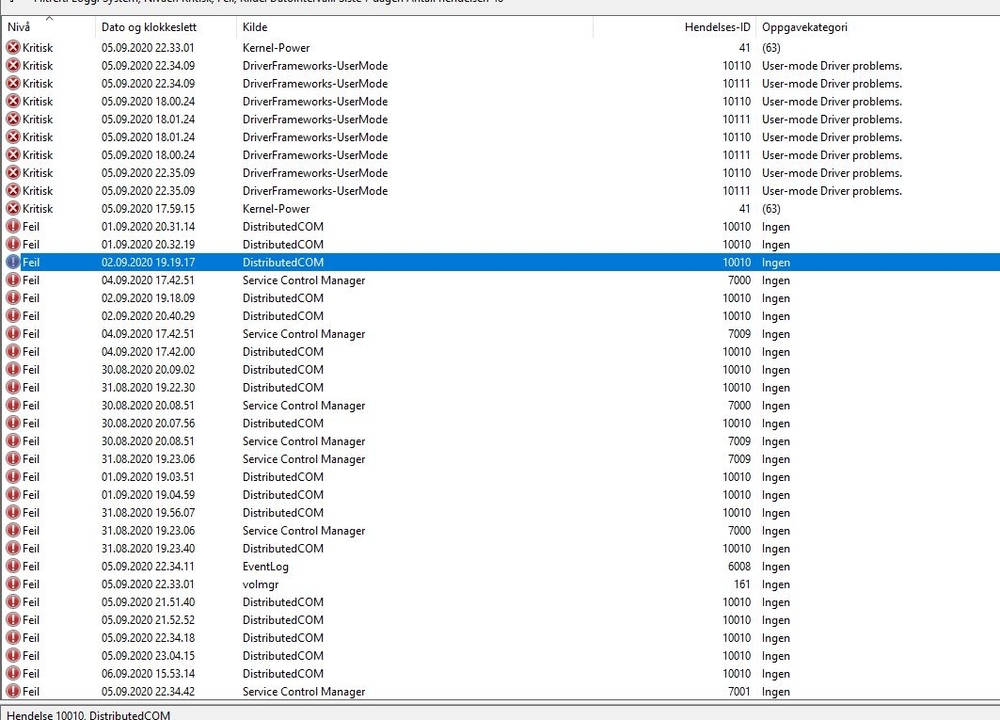Select Service Control Manager 7009 at 04.09.2020 17.42.51

[304, 333]
